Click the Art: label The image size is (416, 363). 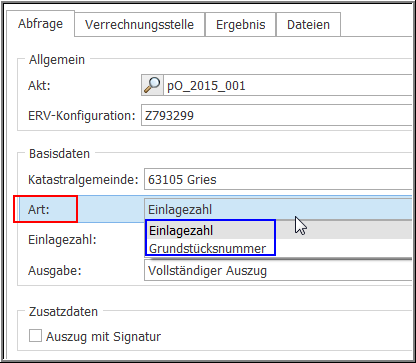click(x=39, y=210)
